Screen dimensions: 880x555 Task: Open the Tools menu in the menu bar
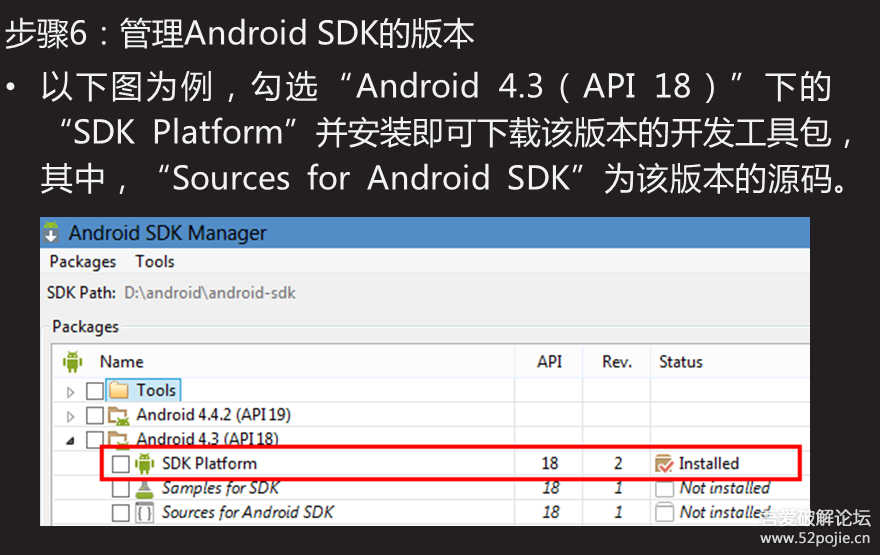coord(155,262)
